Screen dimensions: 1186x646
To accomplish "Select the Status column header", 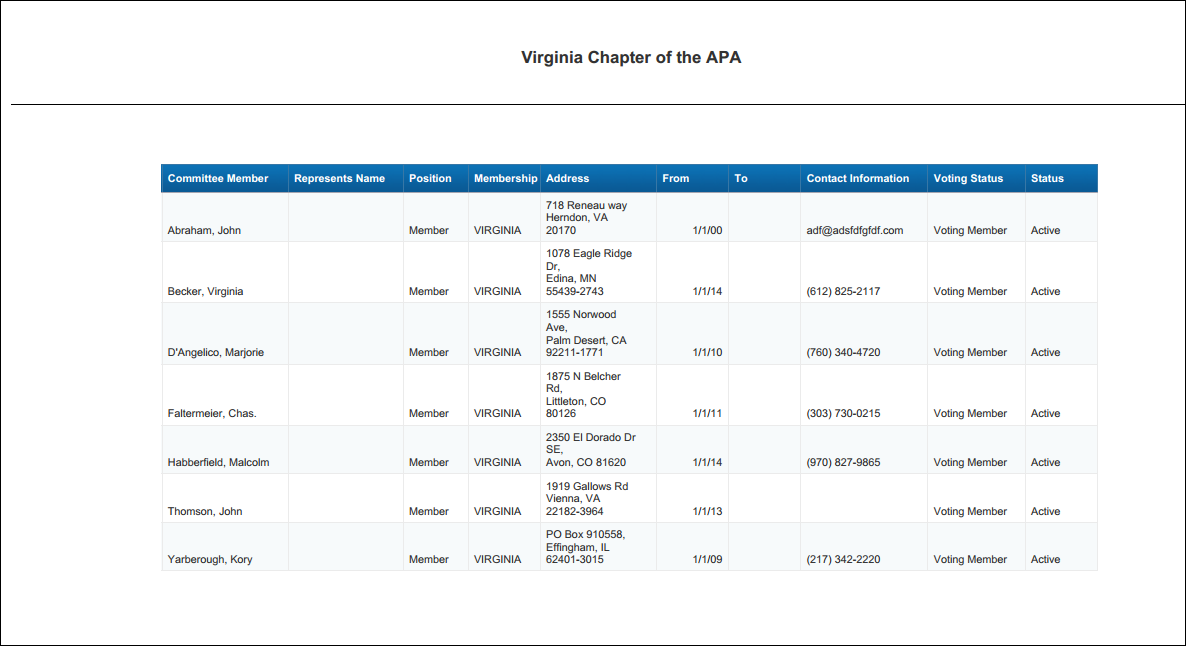I will click(1047, 179).
